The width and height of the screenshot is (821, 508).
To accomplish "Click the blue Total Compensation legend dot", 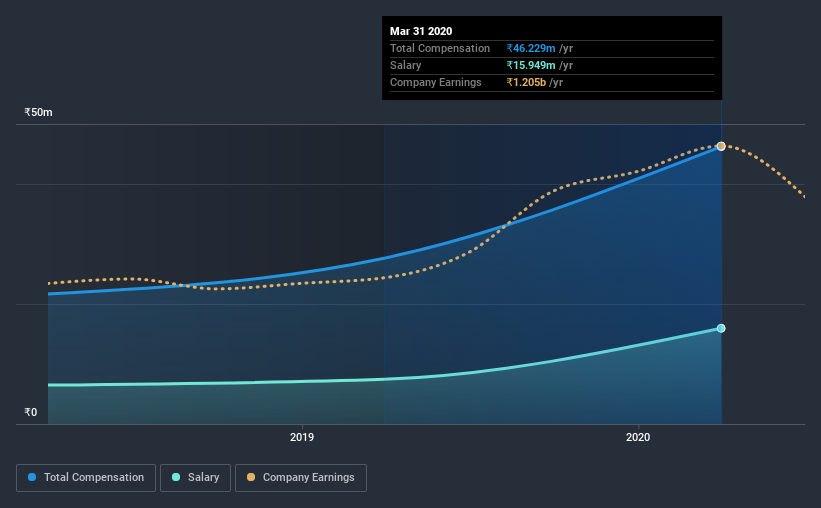I will click(32, 477).
